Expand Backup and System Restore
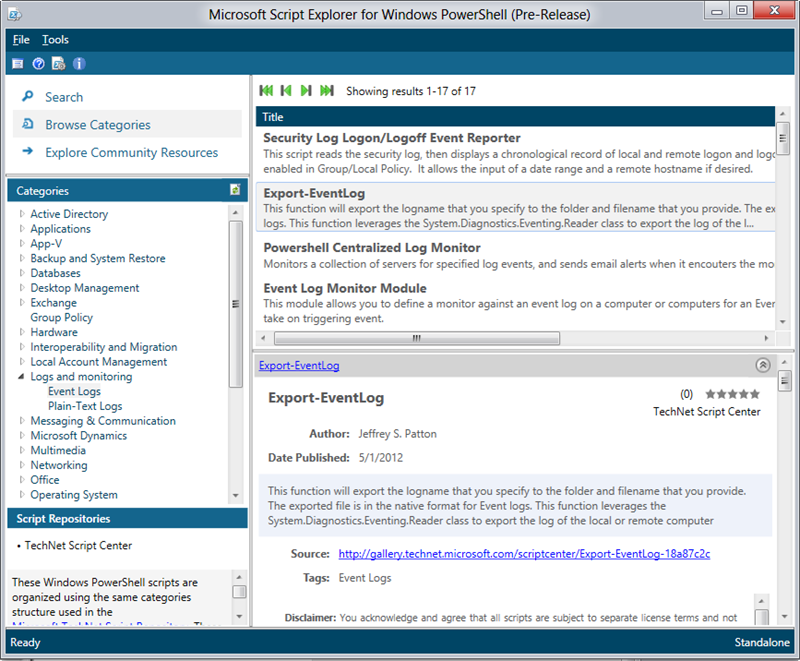Screen dimensions: 800x661 [x=22, y=258]
